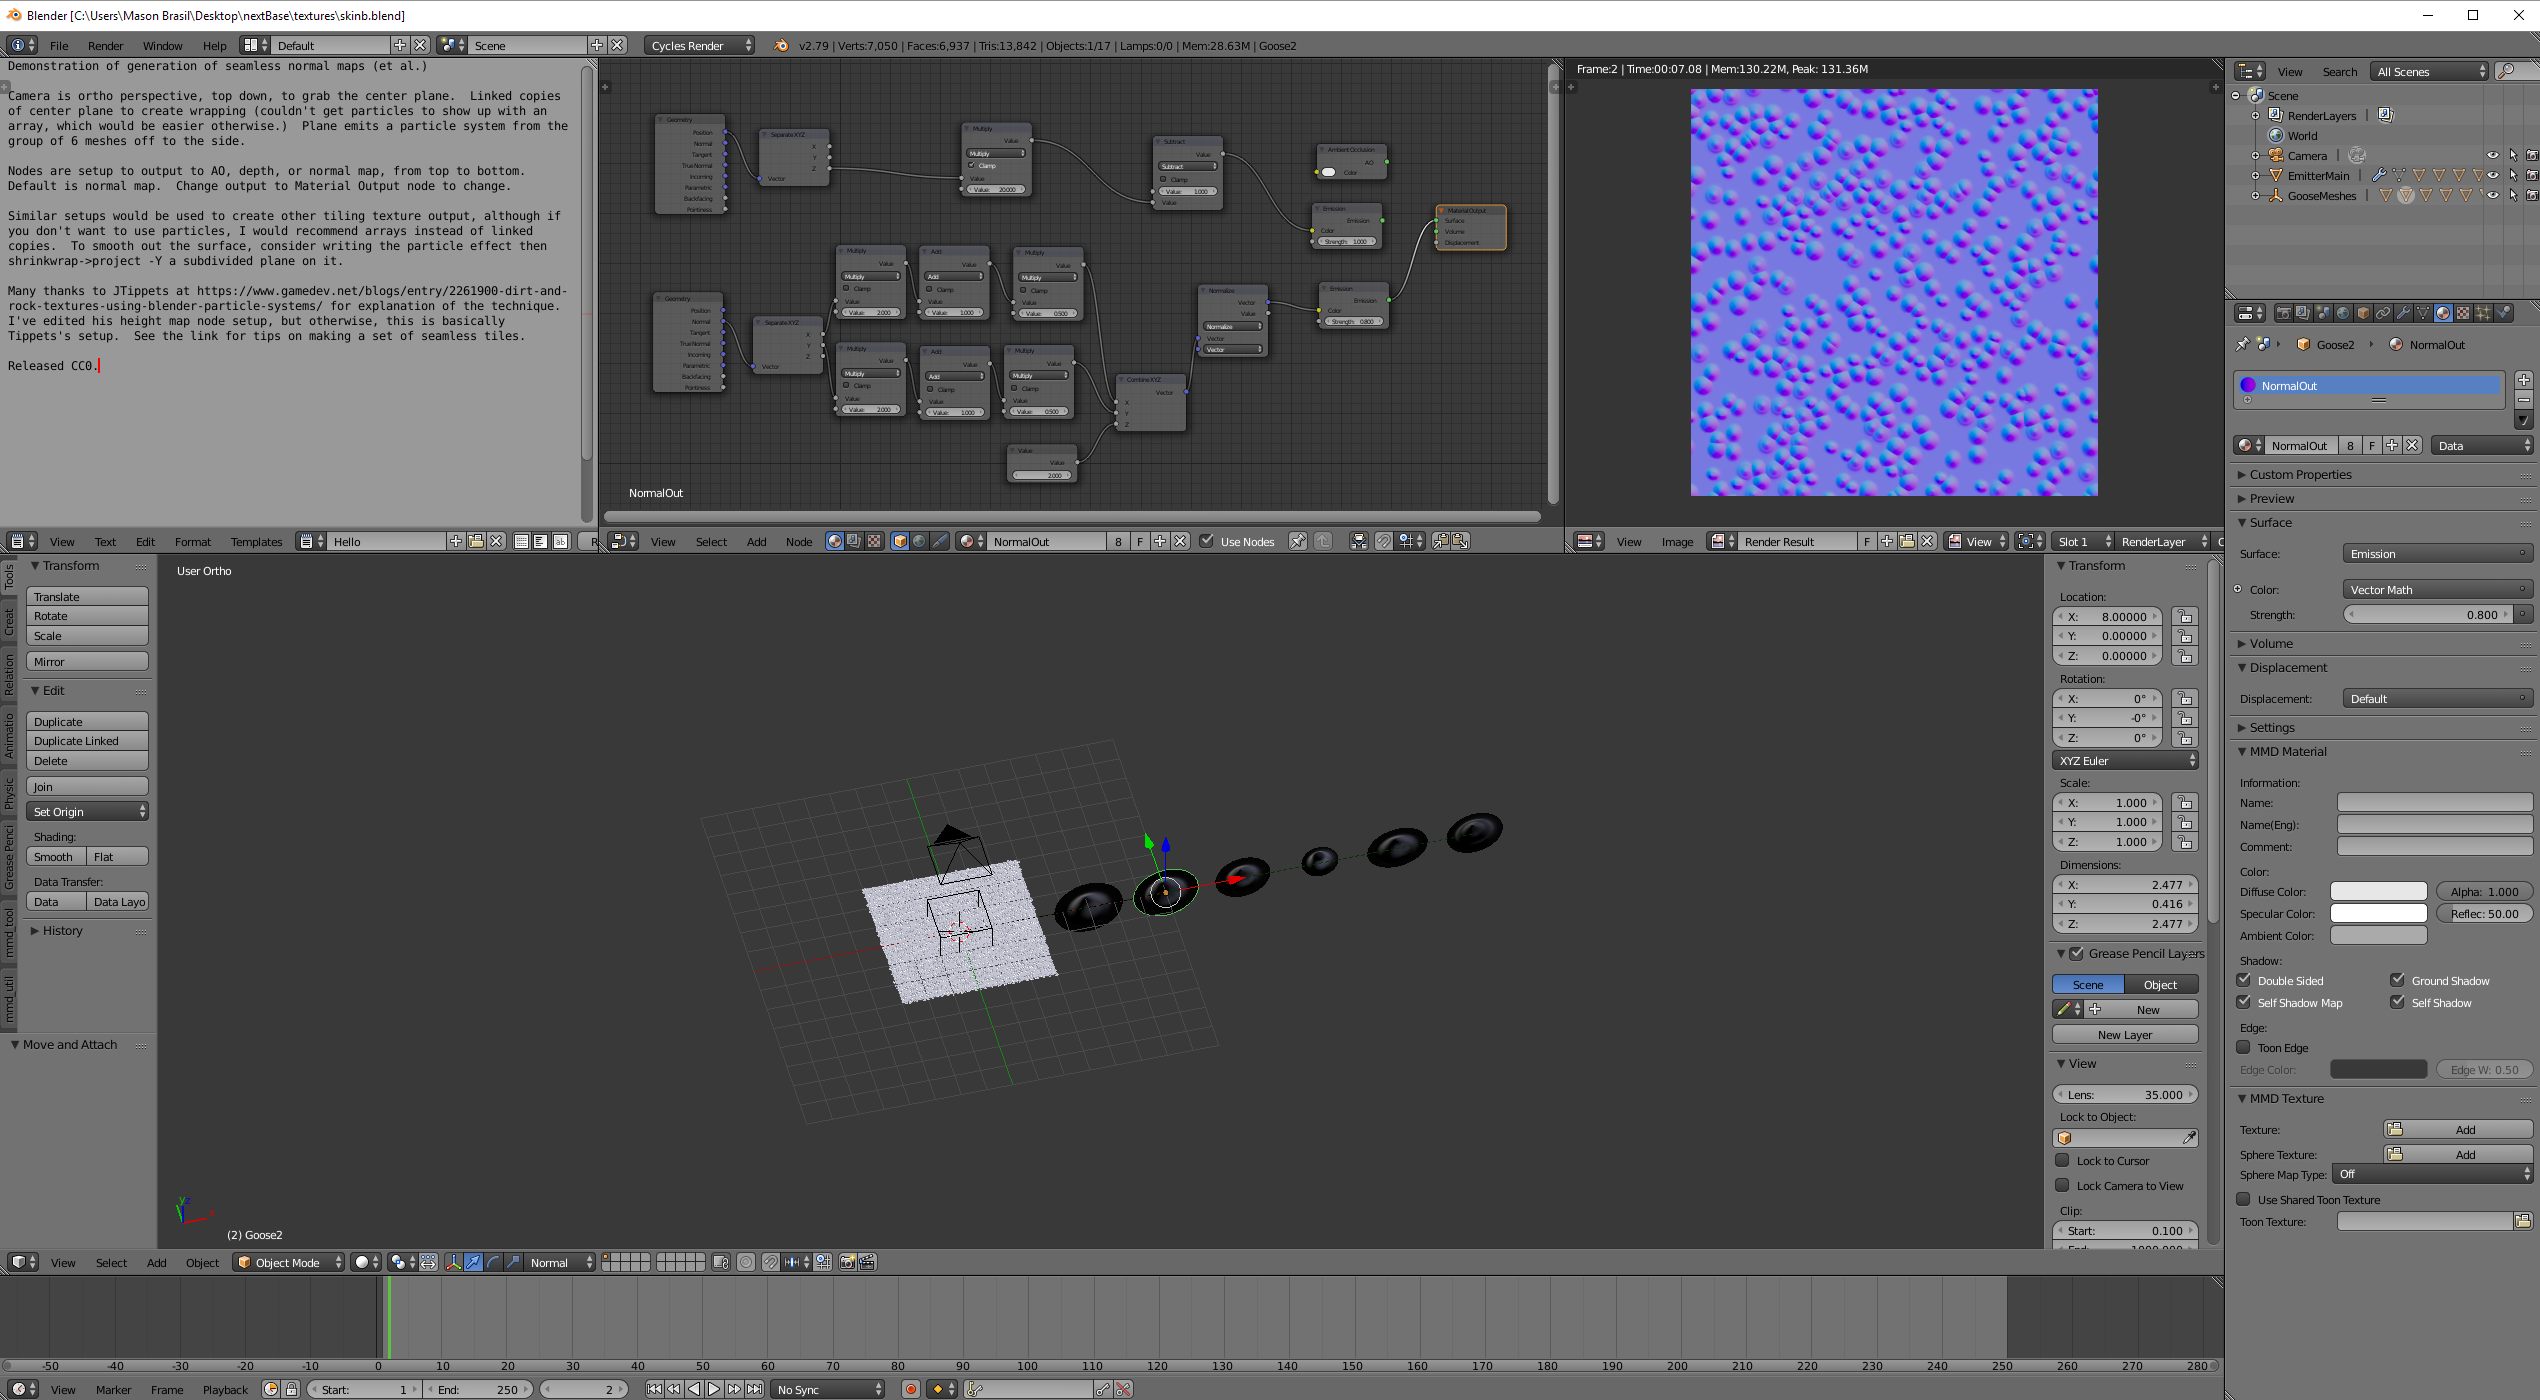This screenshot has width=2540, height=1400.
Task: Open the Render menu in top bar
Action: pyautogui.click(x=105, y=45)
